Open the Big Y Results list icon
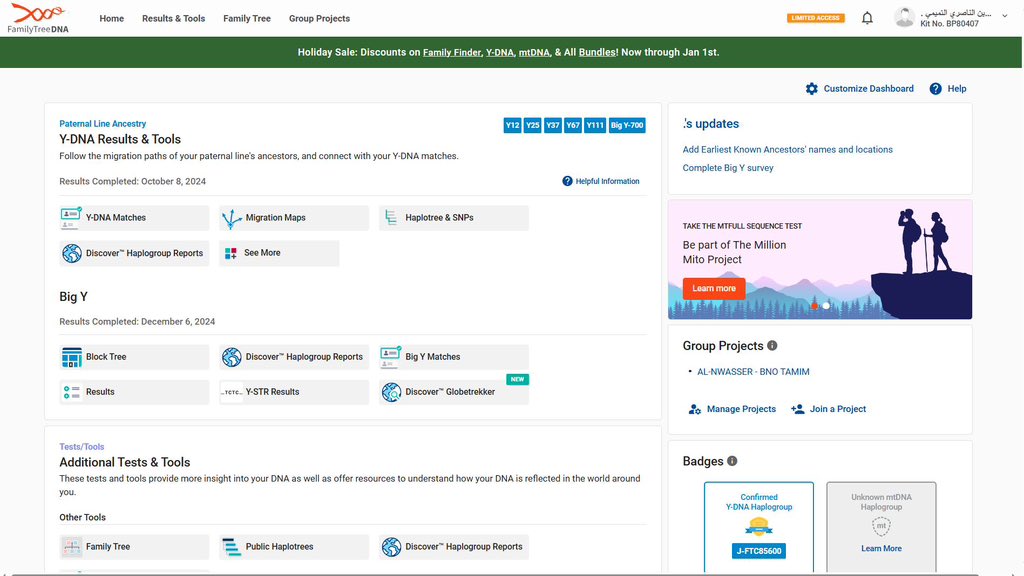1024x576 pixels. coord(72,392)
